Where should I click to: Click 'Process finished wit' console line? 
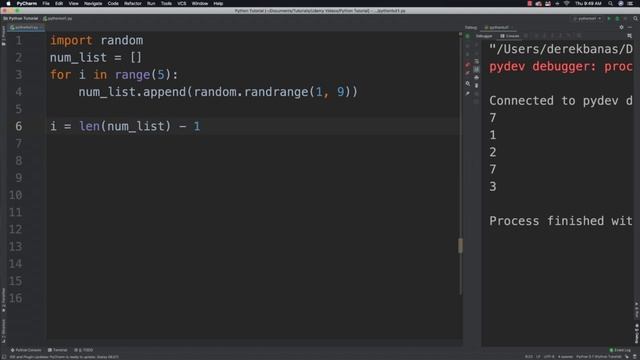560,221
